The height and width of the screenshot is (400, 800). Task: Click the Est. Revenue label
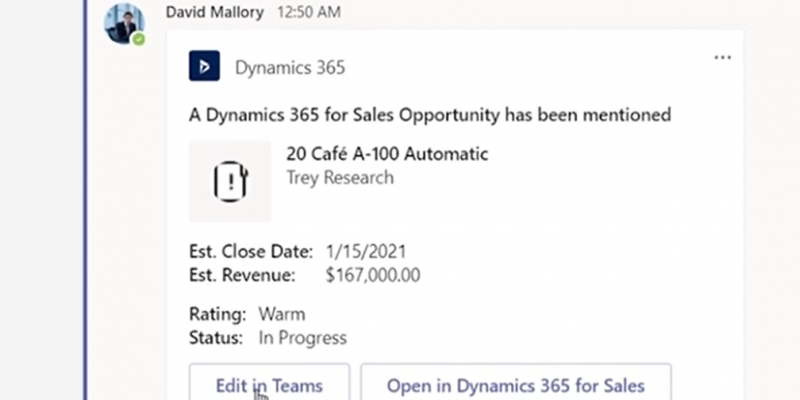[242, 275]
